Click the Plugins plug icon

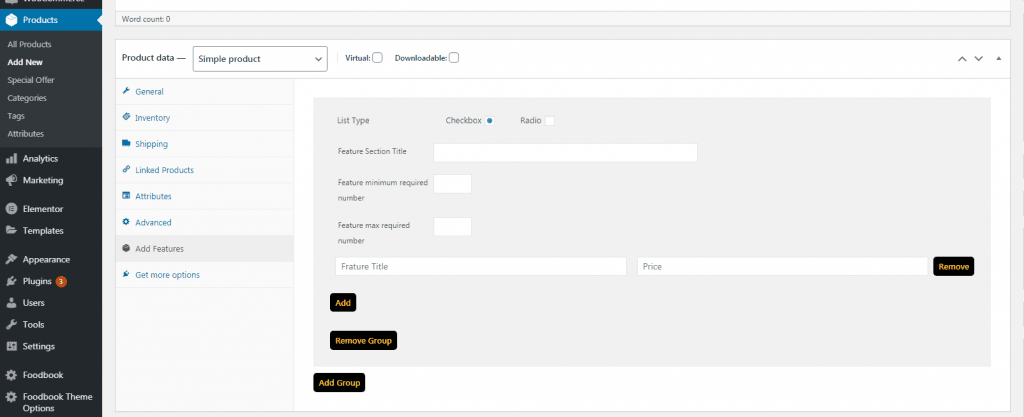coord(11,281)
